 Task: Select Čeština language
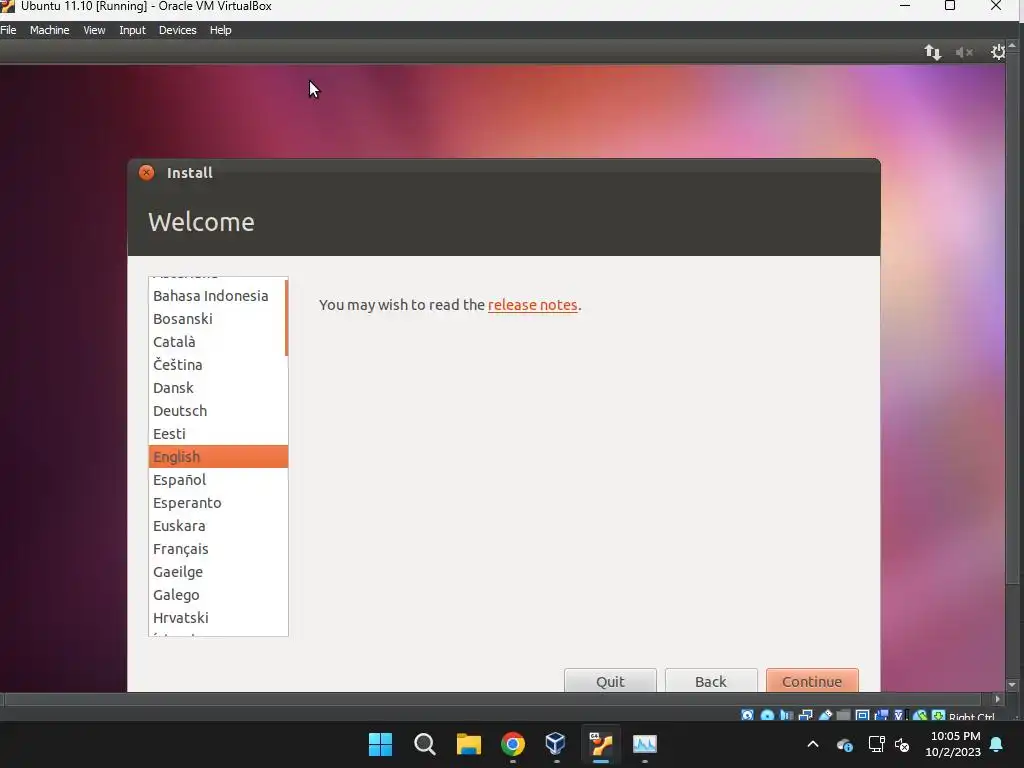[x=218, y=364]
